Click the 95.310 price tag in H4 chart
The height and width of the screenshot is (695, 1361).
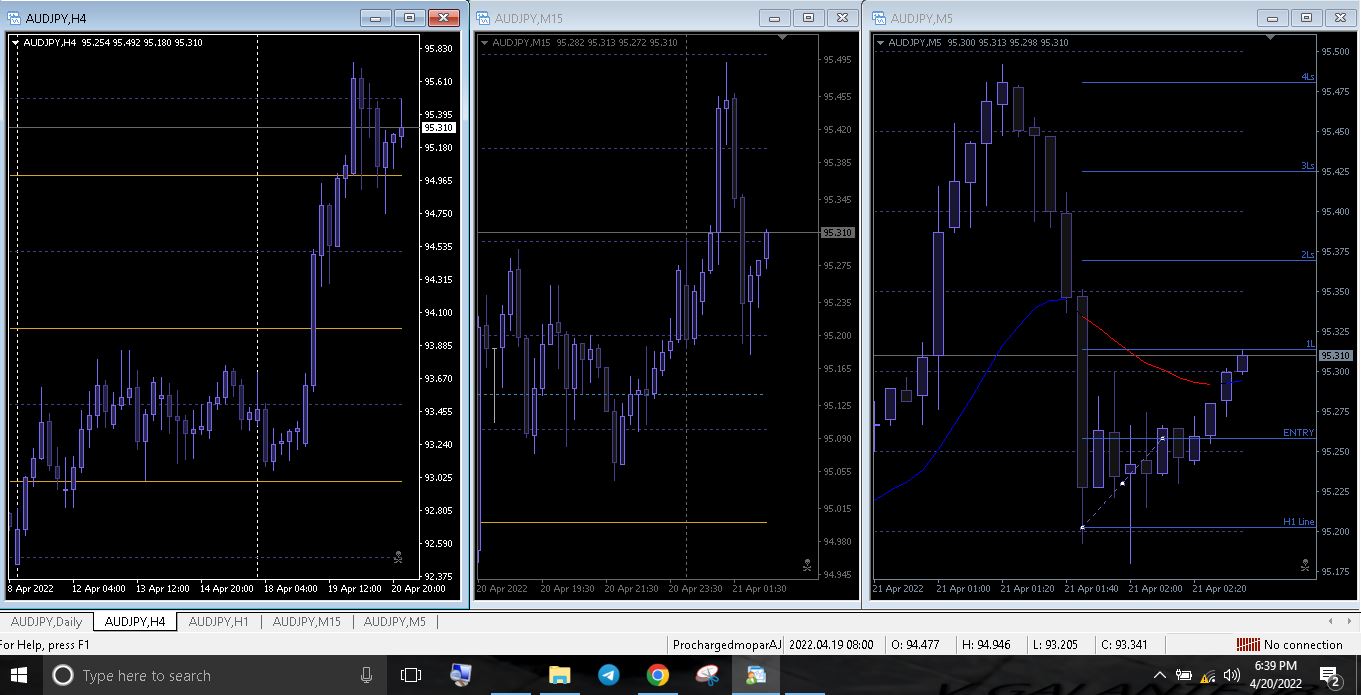[438, 128]
